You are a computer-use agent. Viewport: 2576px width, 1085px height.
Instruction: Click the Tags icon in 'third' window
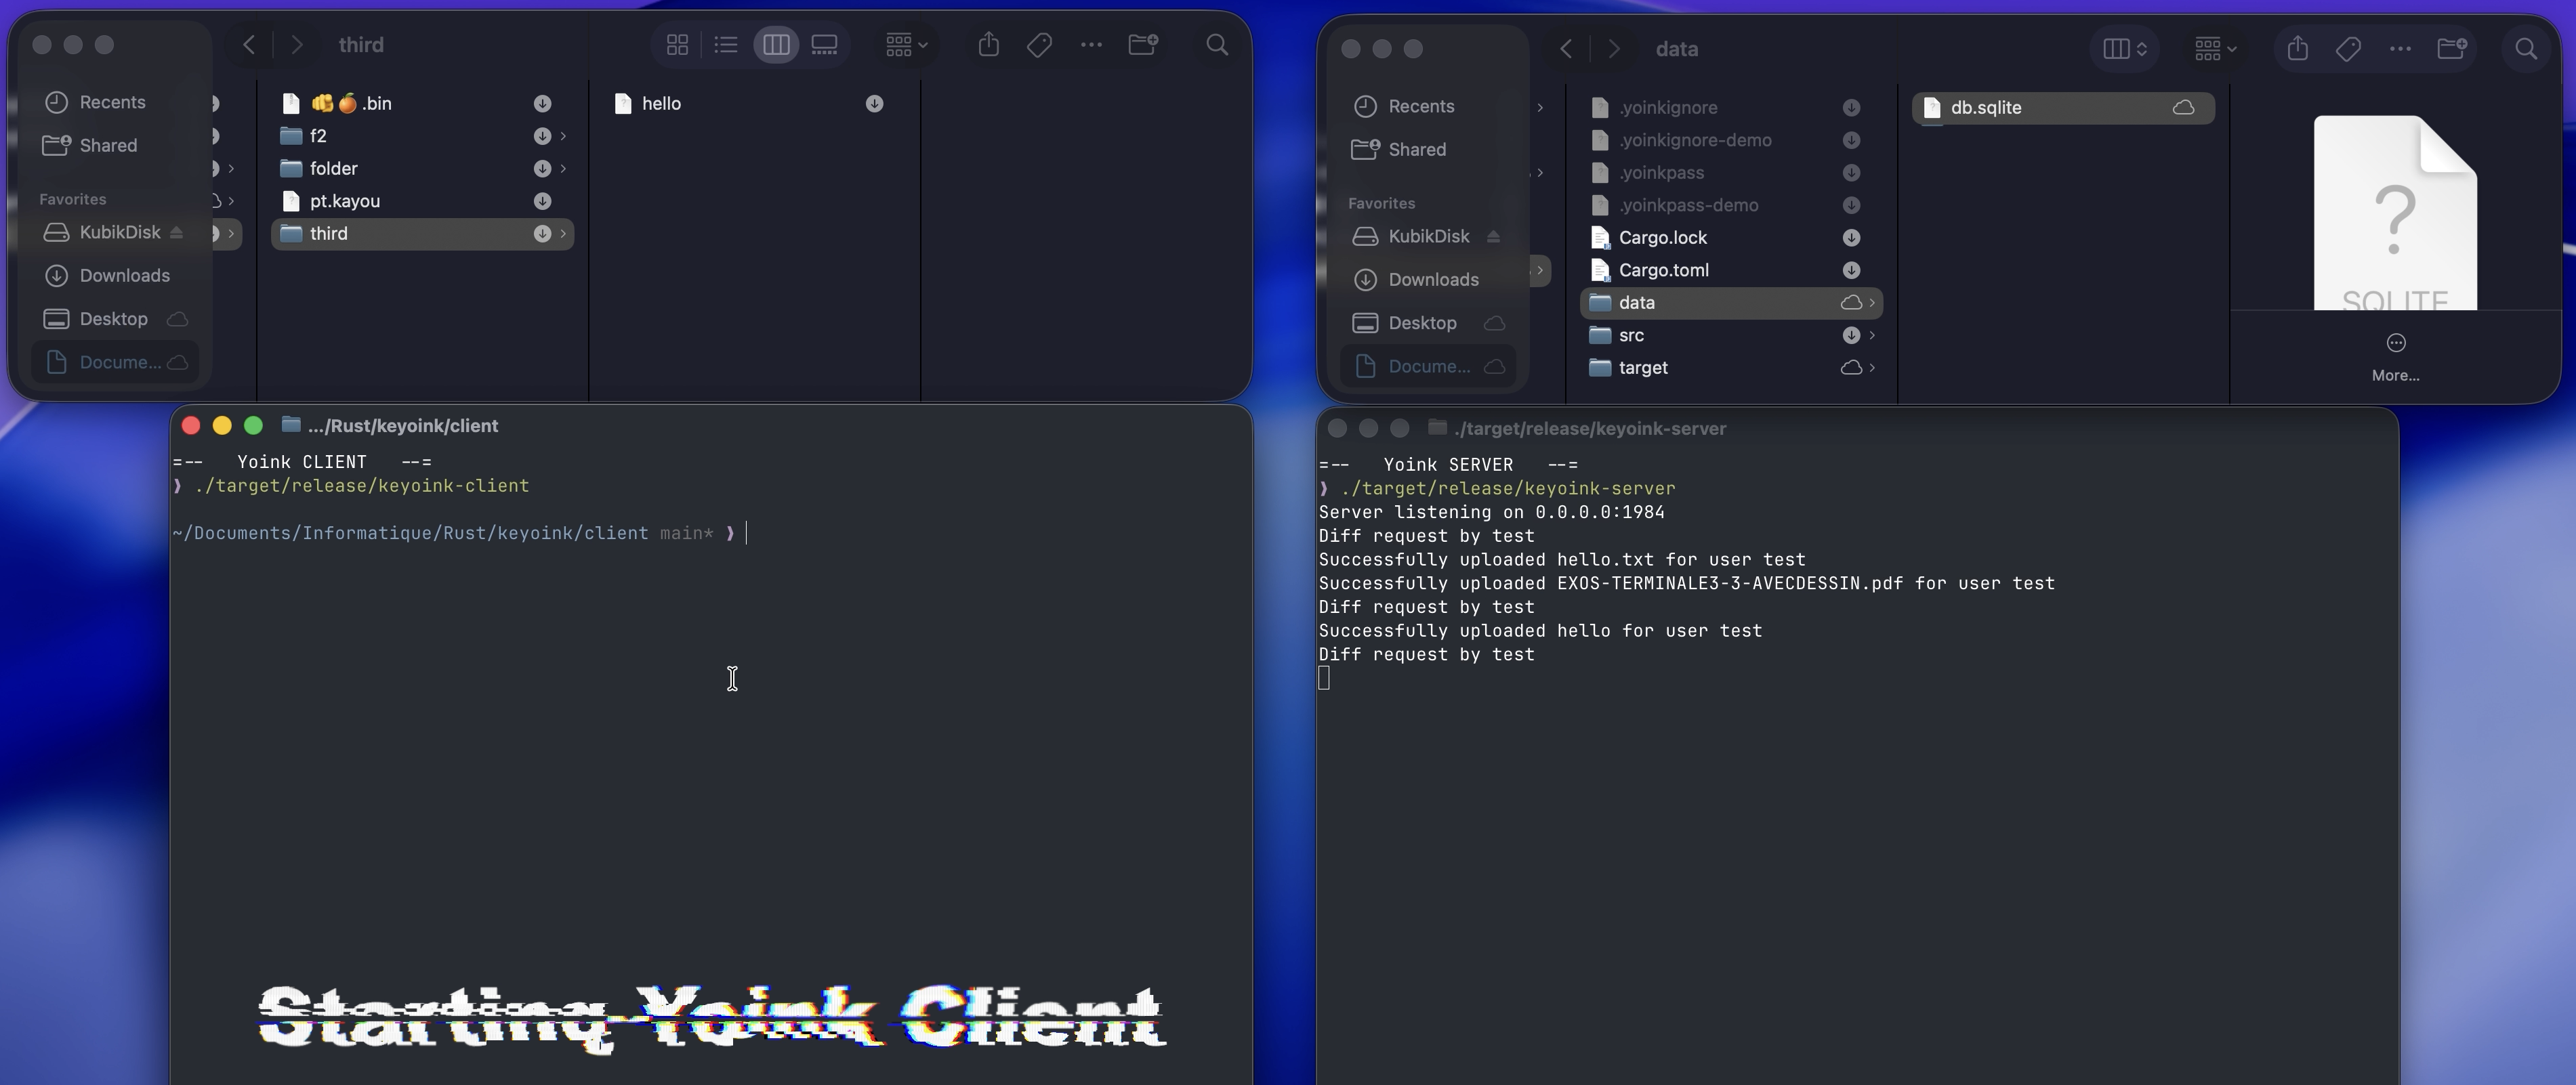coord(1039,45)
